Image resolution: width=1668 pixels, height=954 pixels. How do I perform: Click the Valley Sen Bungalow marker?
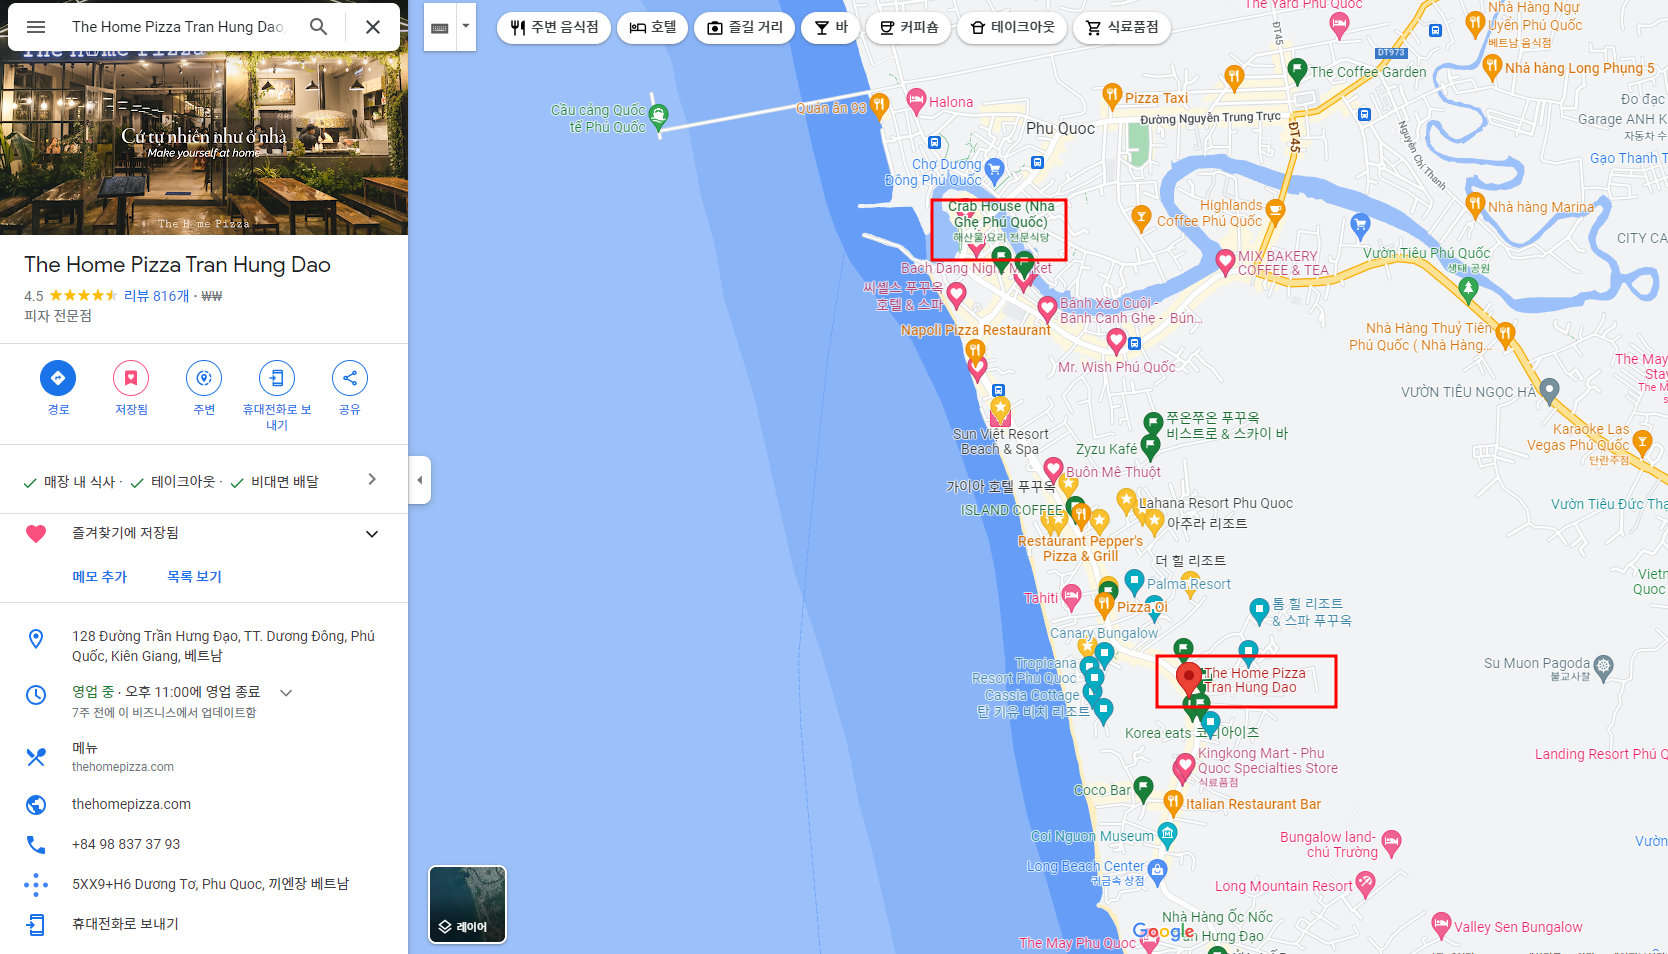point(1441,924)
